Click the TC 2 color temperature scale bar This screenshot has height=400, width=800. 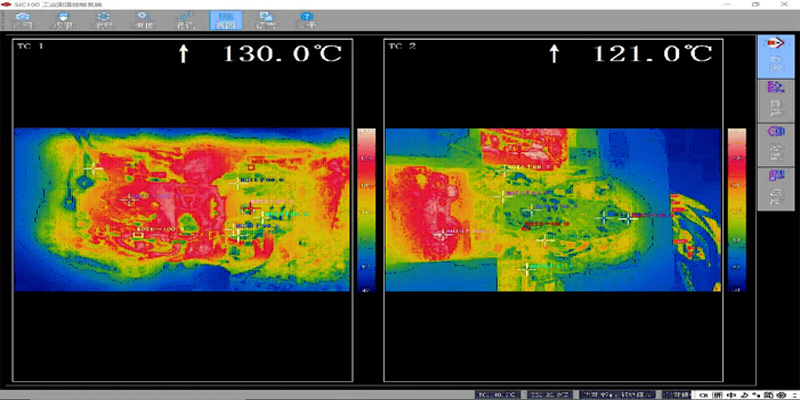pos(736,210)
